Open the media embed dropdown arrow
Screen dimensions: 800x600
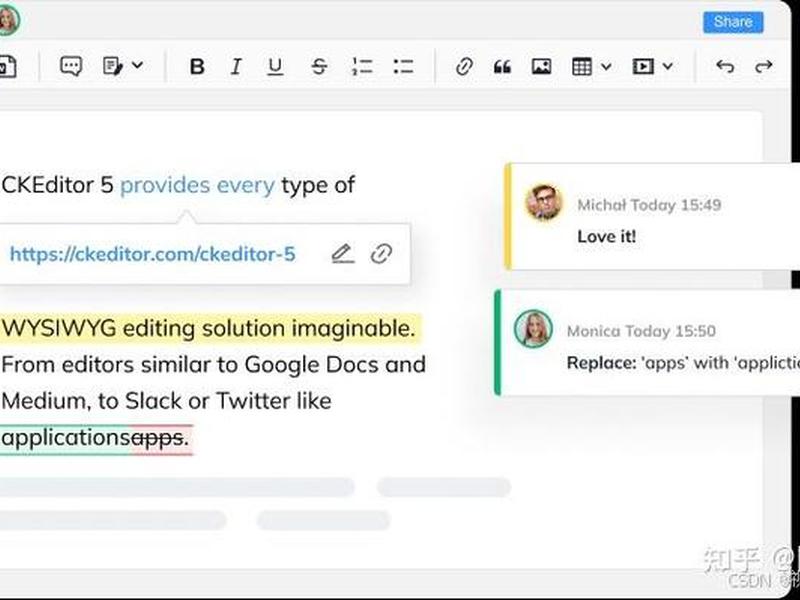pyautogui.click(x=668, y=66)
